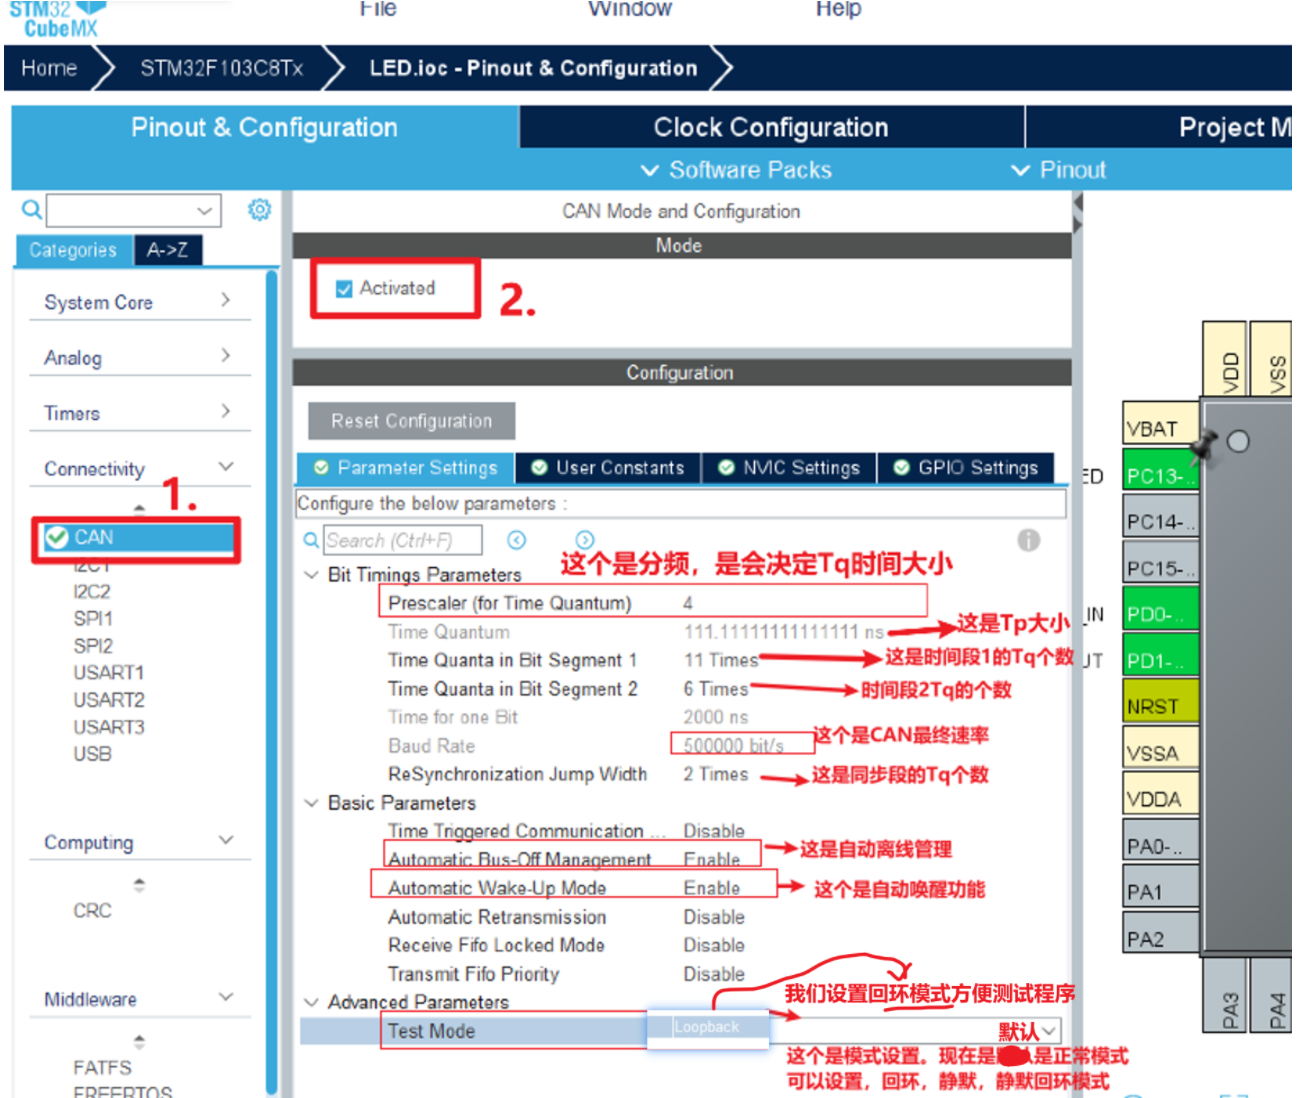Select the User Constants tab
The image size is (1300, 1098).
(608, 468)
